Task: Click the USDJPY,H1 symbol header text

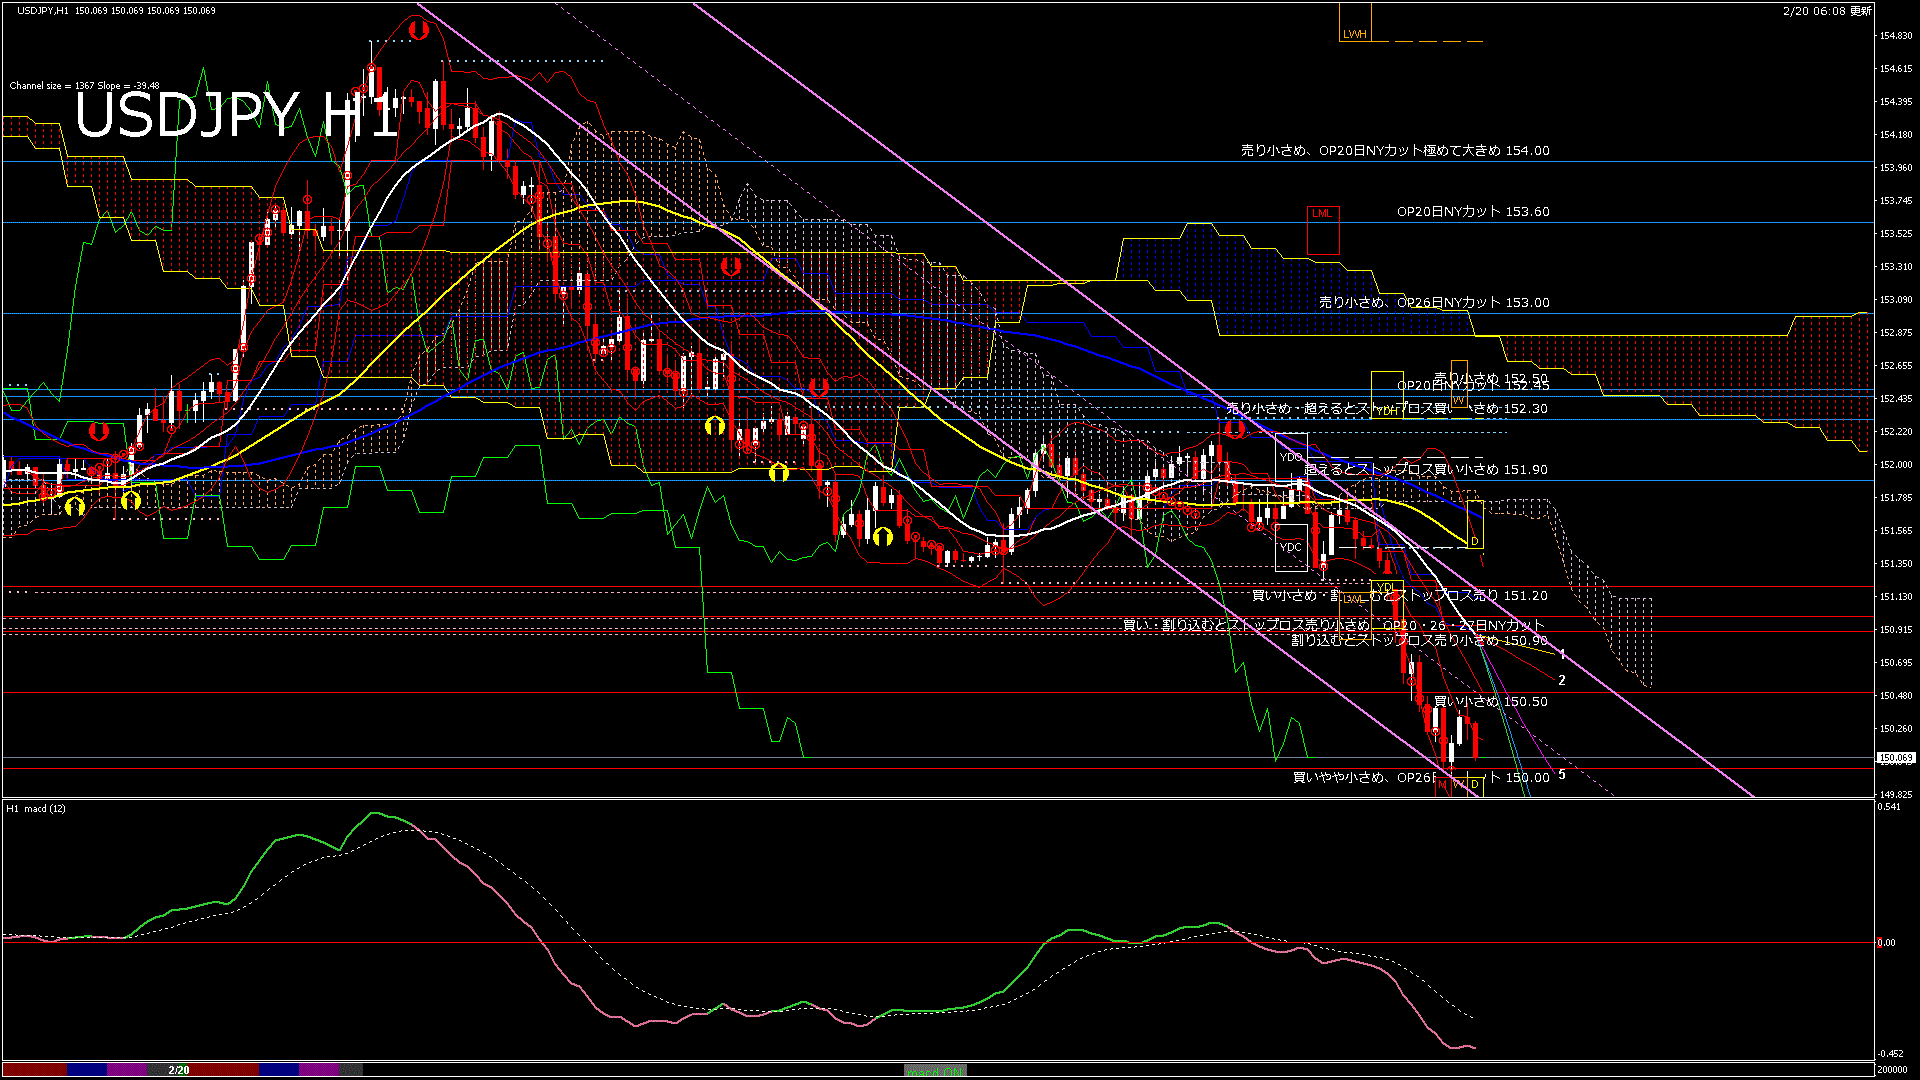Action: [43, 10]
